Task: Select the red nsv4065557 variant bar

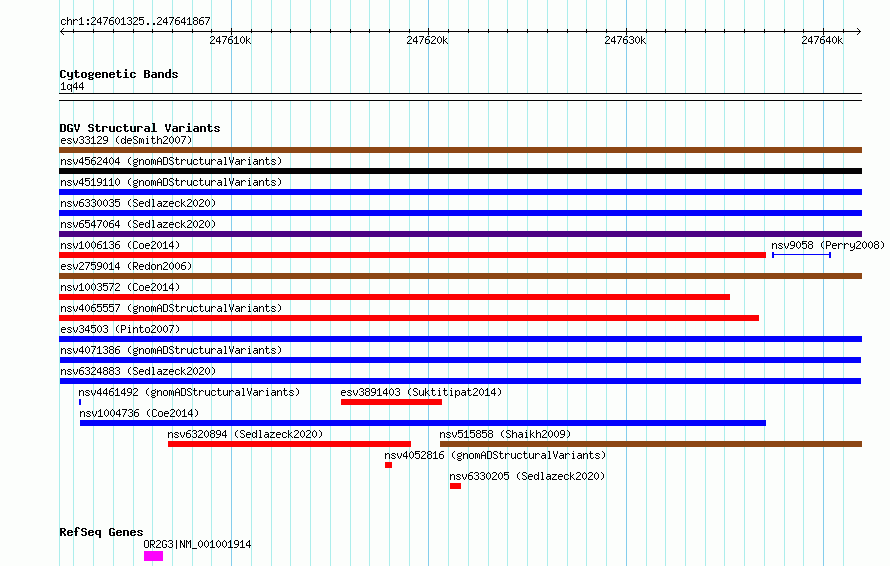Action: click(409, 318)
